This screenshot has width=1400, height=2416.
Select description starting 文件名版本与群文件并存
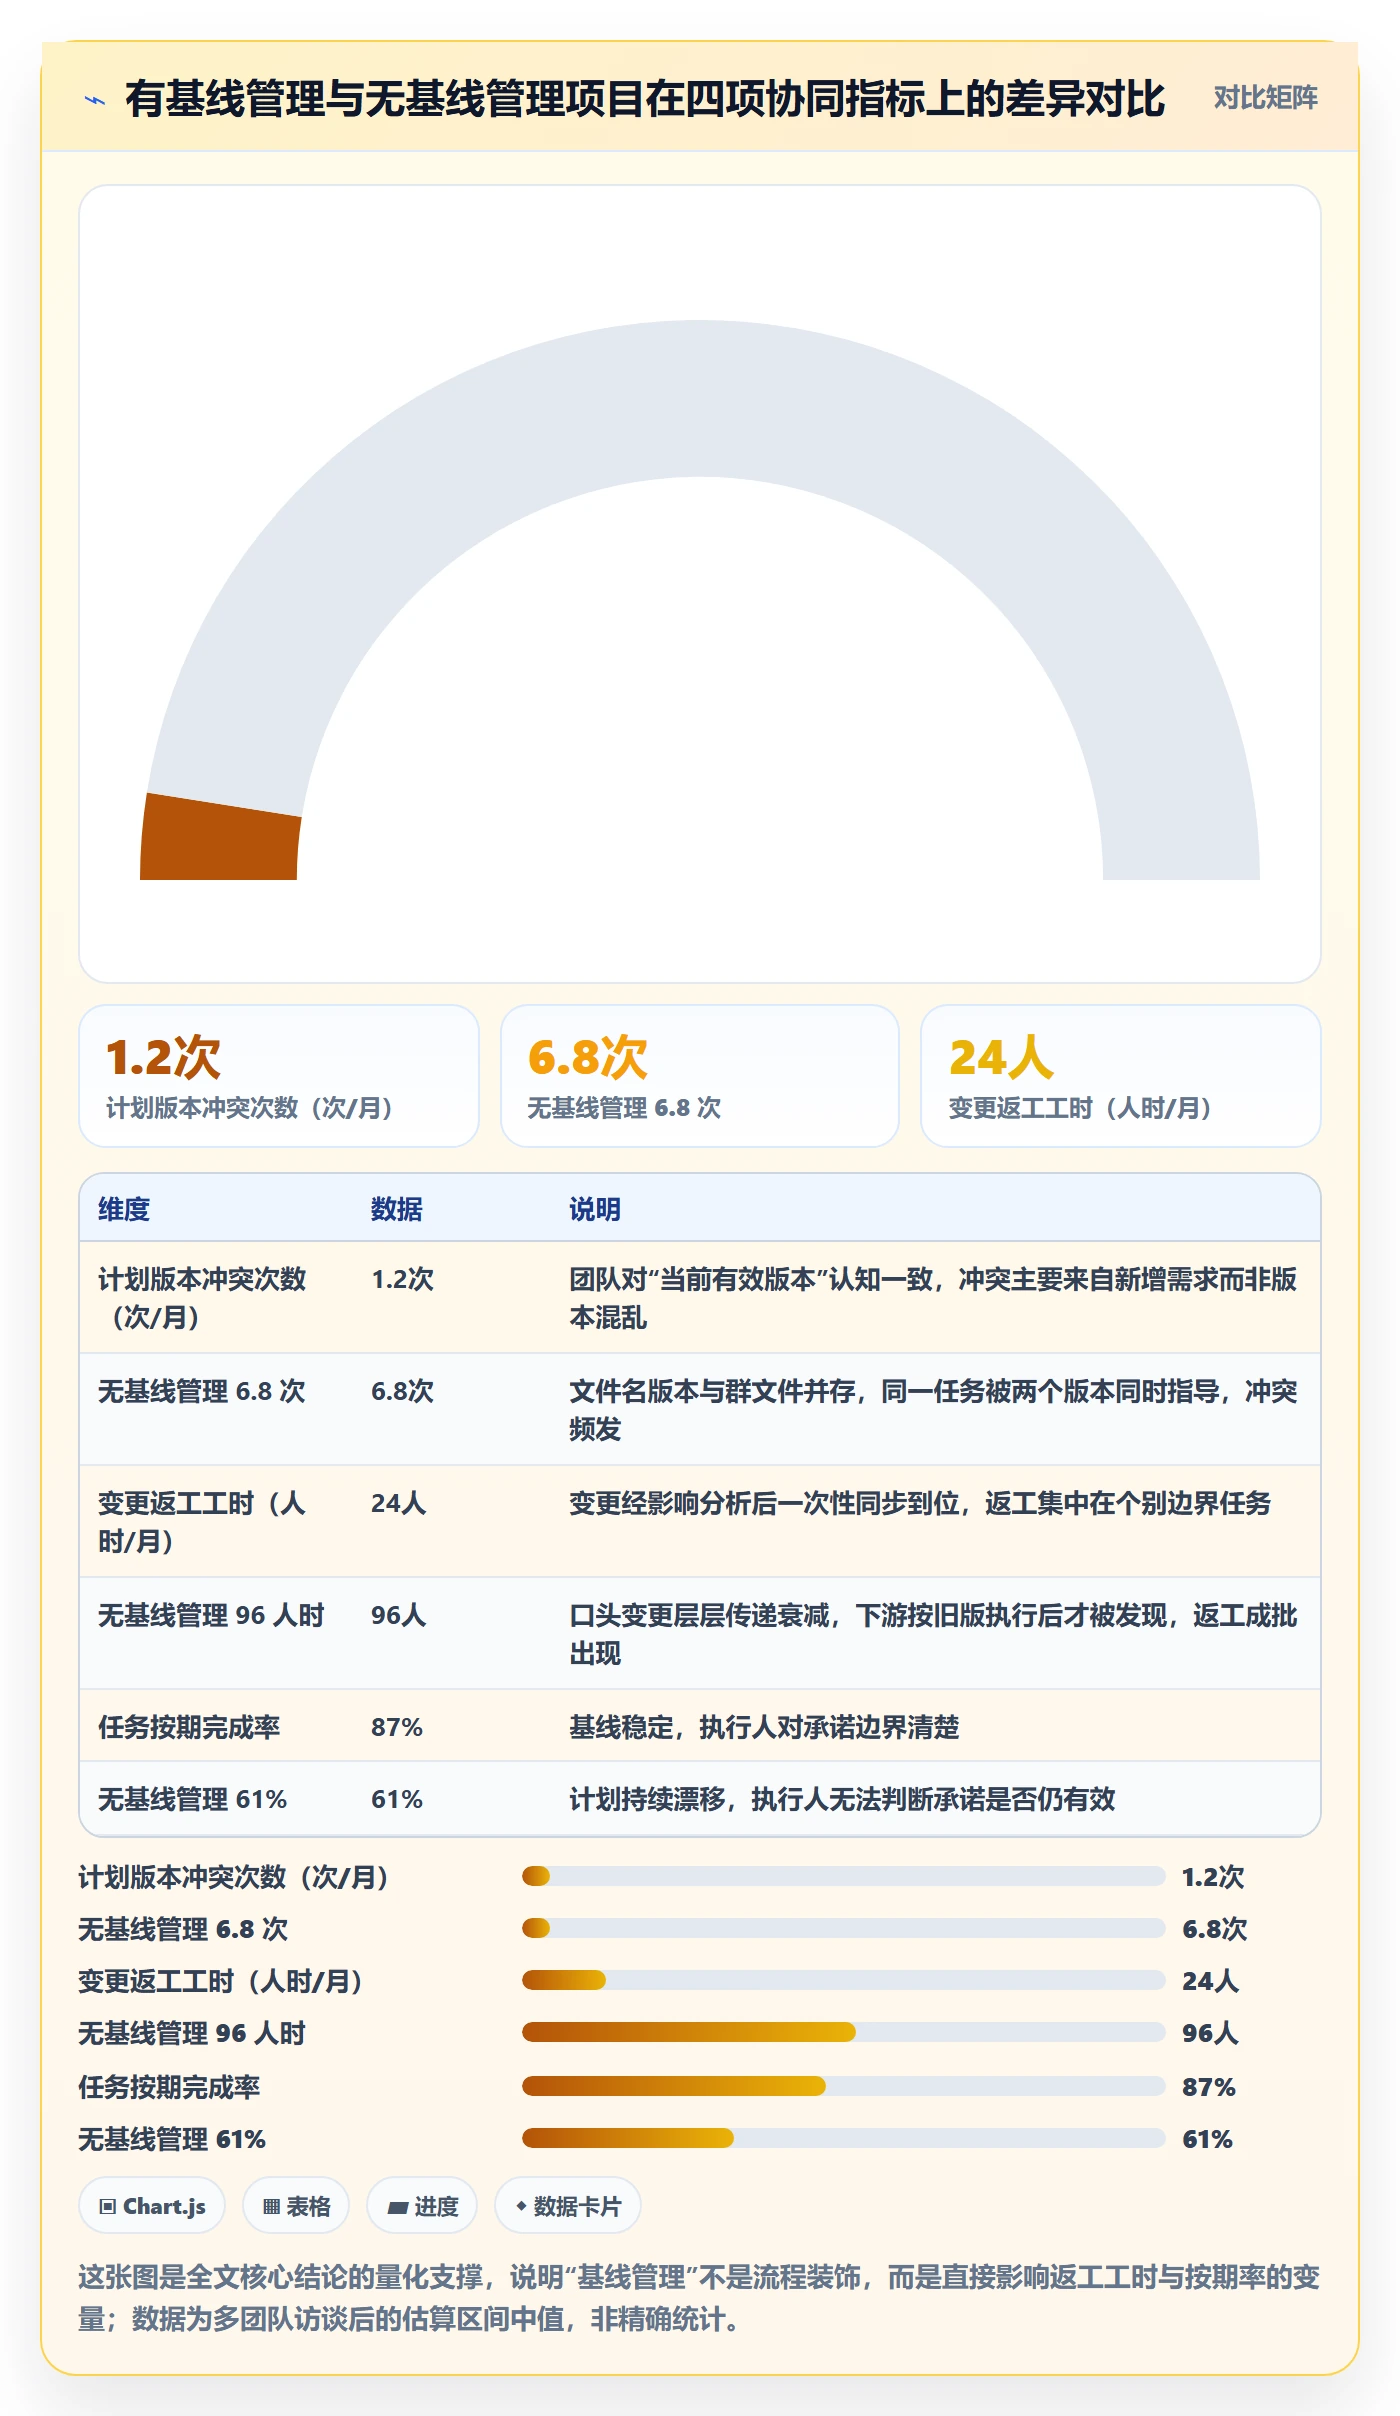933,1409
